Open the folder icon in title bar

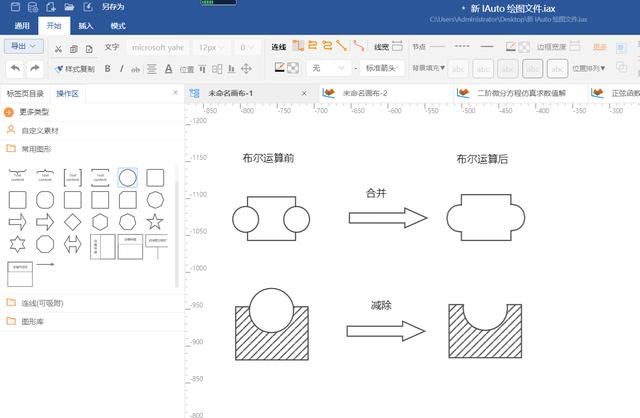click(69, 7)
